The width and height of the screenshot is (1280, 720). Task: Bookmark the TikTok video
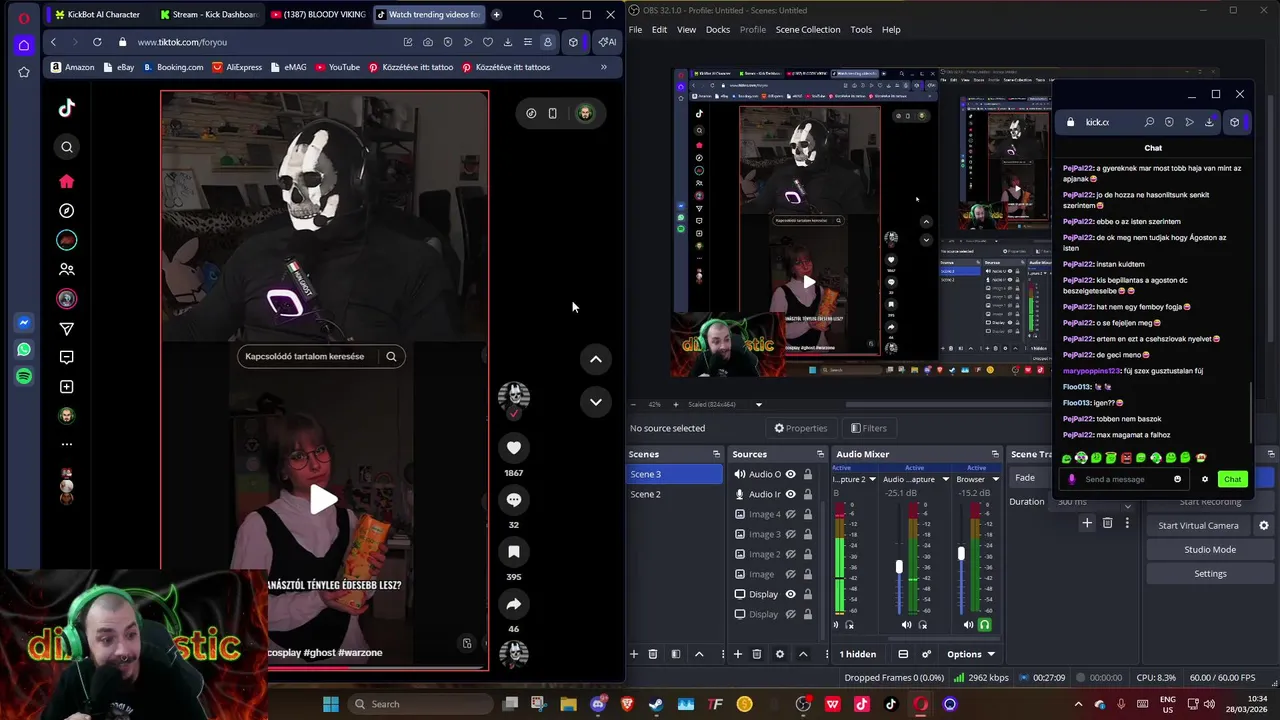(514, 552)
